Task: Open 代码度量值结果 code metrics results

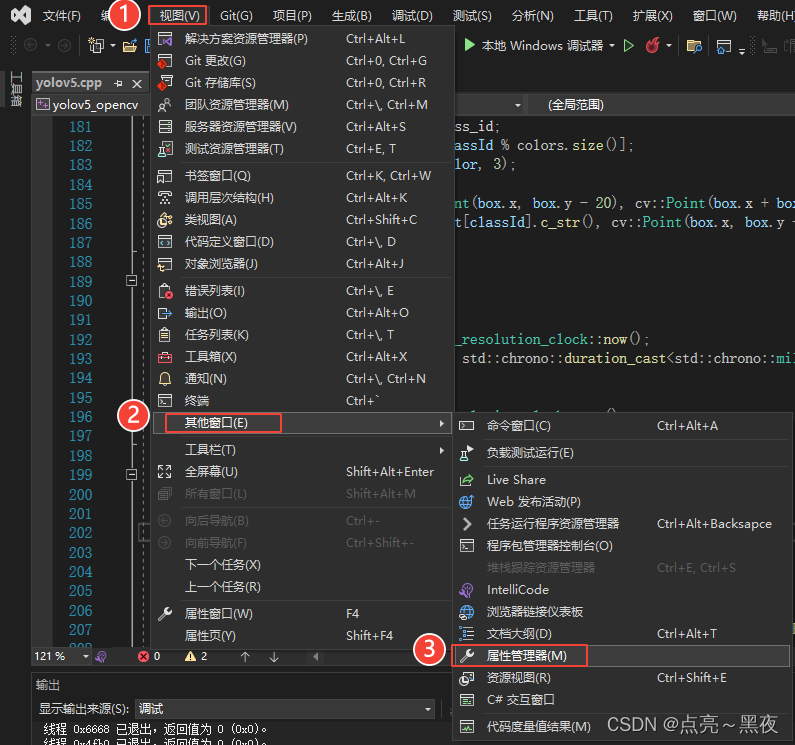Action: pyautogui.click(x=622, y=727)
